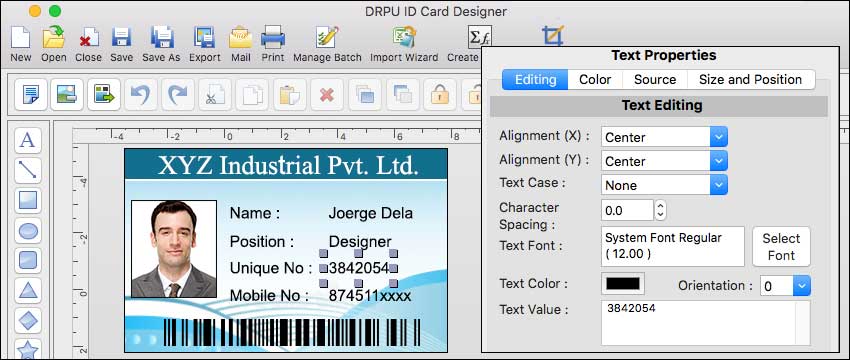The image size is (850, 360).
Task: Click the 'Mobile No :' label
Action: click(269, 296)
